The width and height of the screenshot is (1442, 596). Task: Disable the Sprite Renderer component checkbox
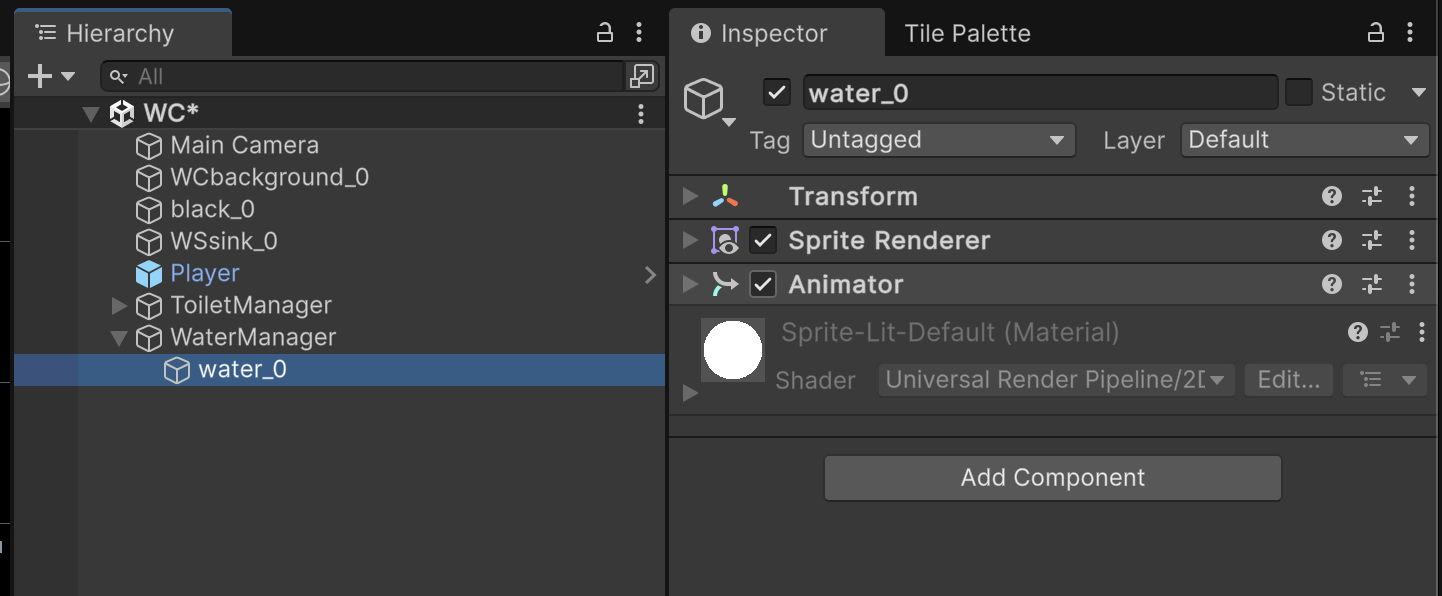click(x=763, y=240)
